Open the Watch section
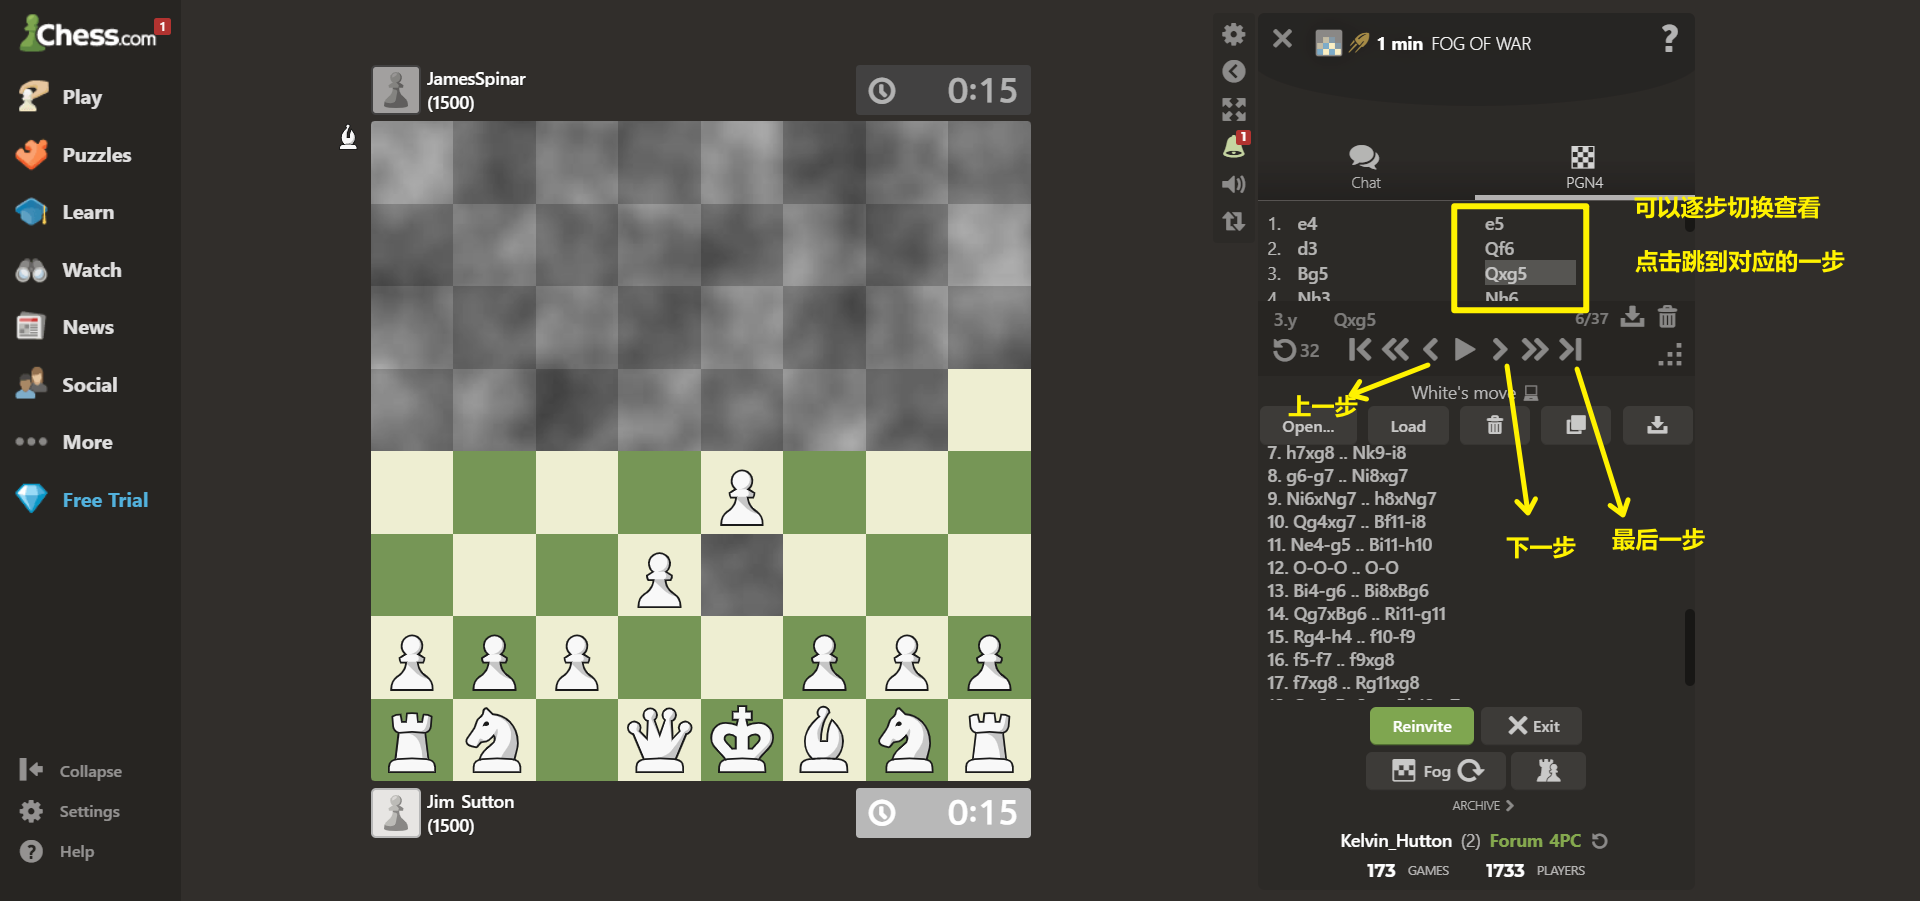The height and width of the screenshot is (901, 1920). tap(69, 270)
